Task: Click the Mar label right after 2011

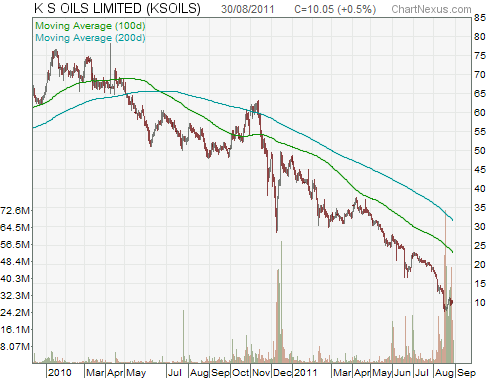Action: (x=342, y=372)
